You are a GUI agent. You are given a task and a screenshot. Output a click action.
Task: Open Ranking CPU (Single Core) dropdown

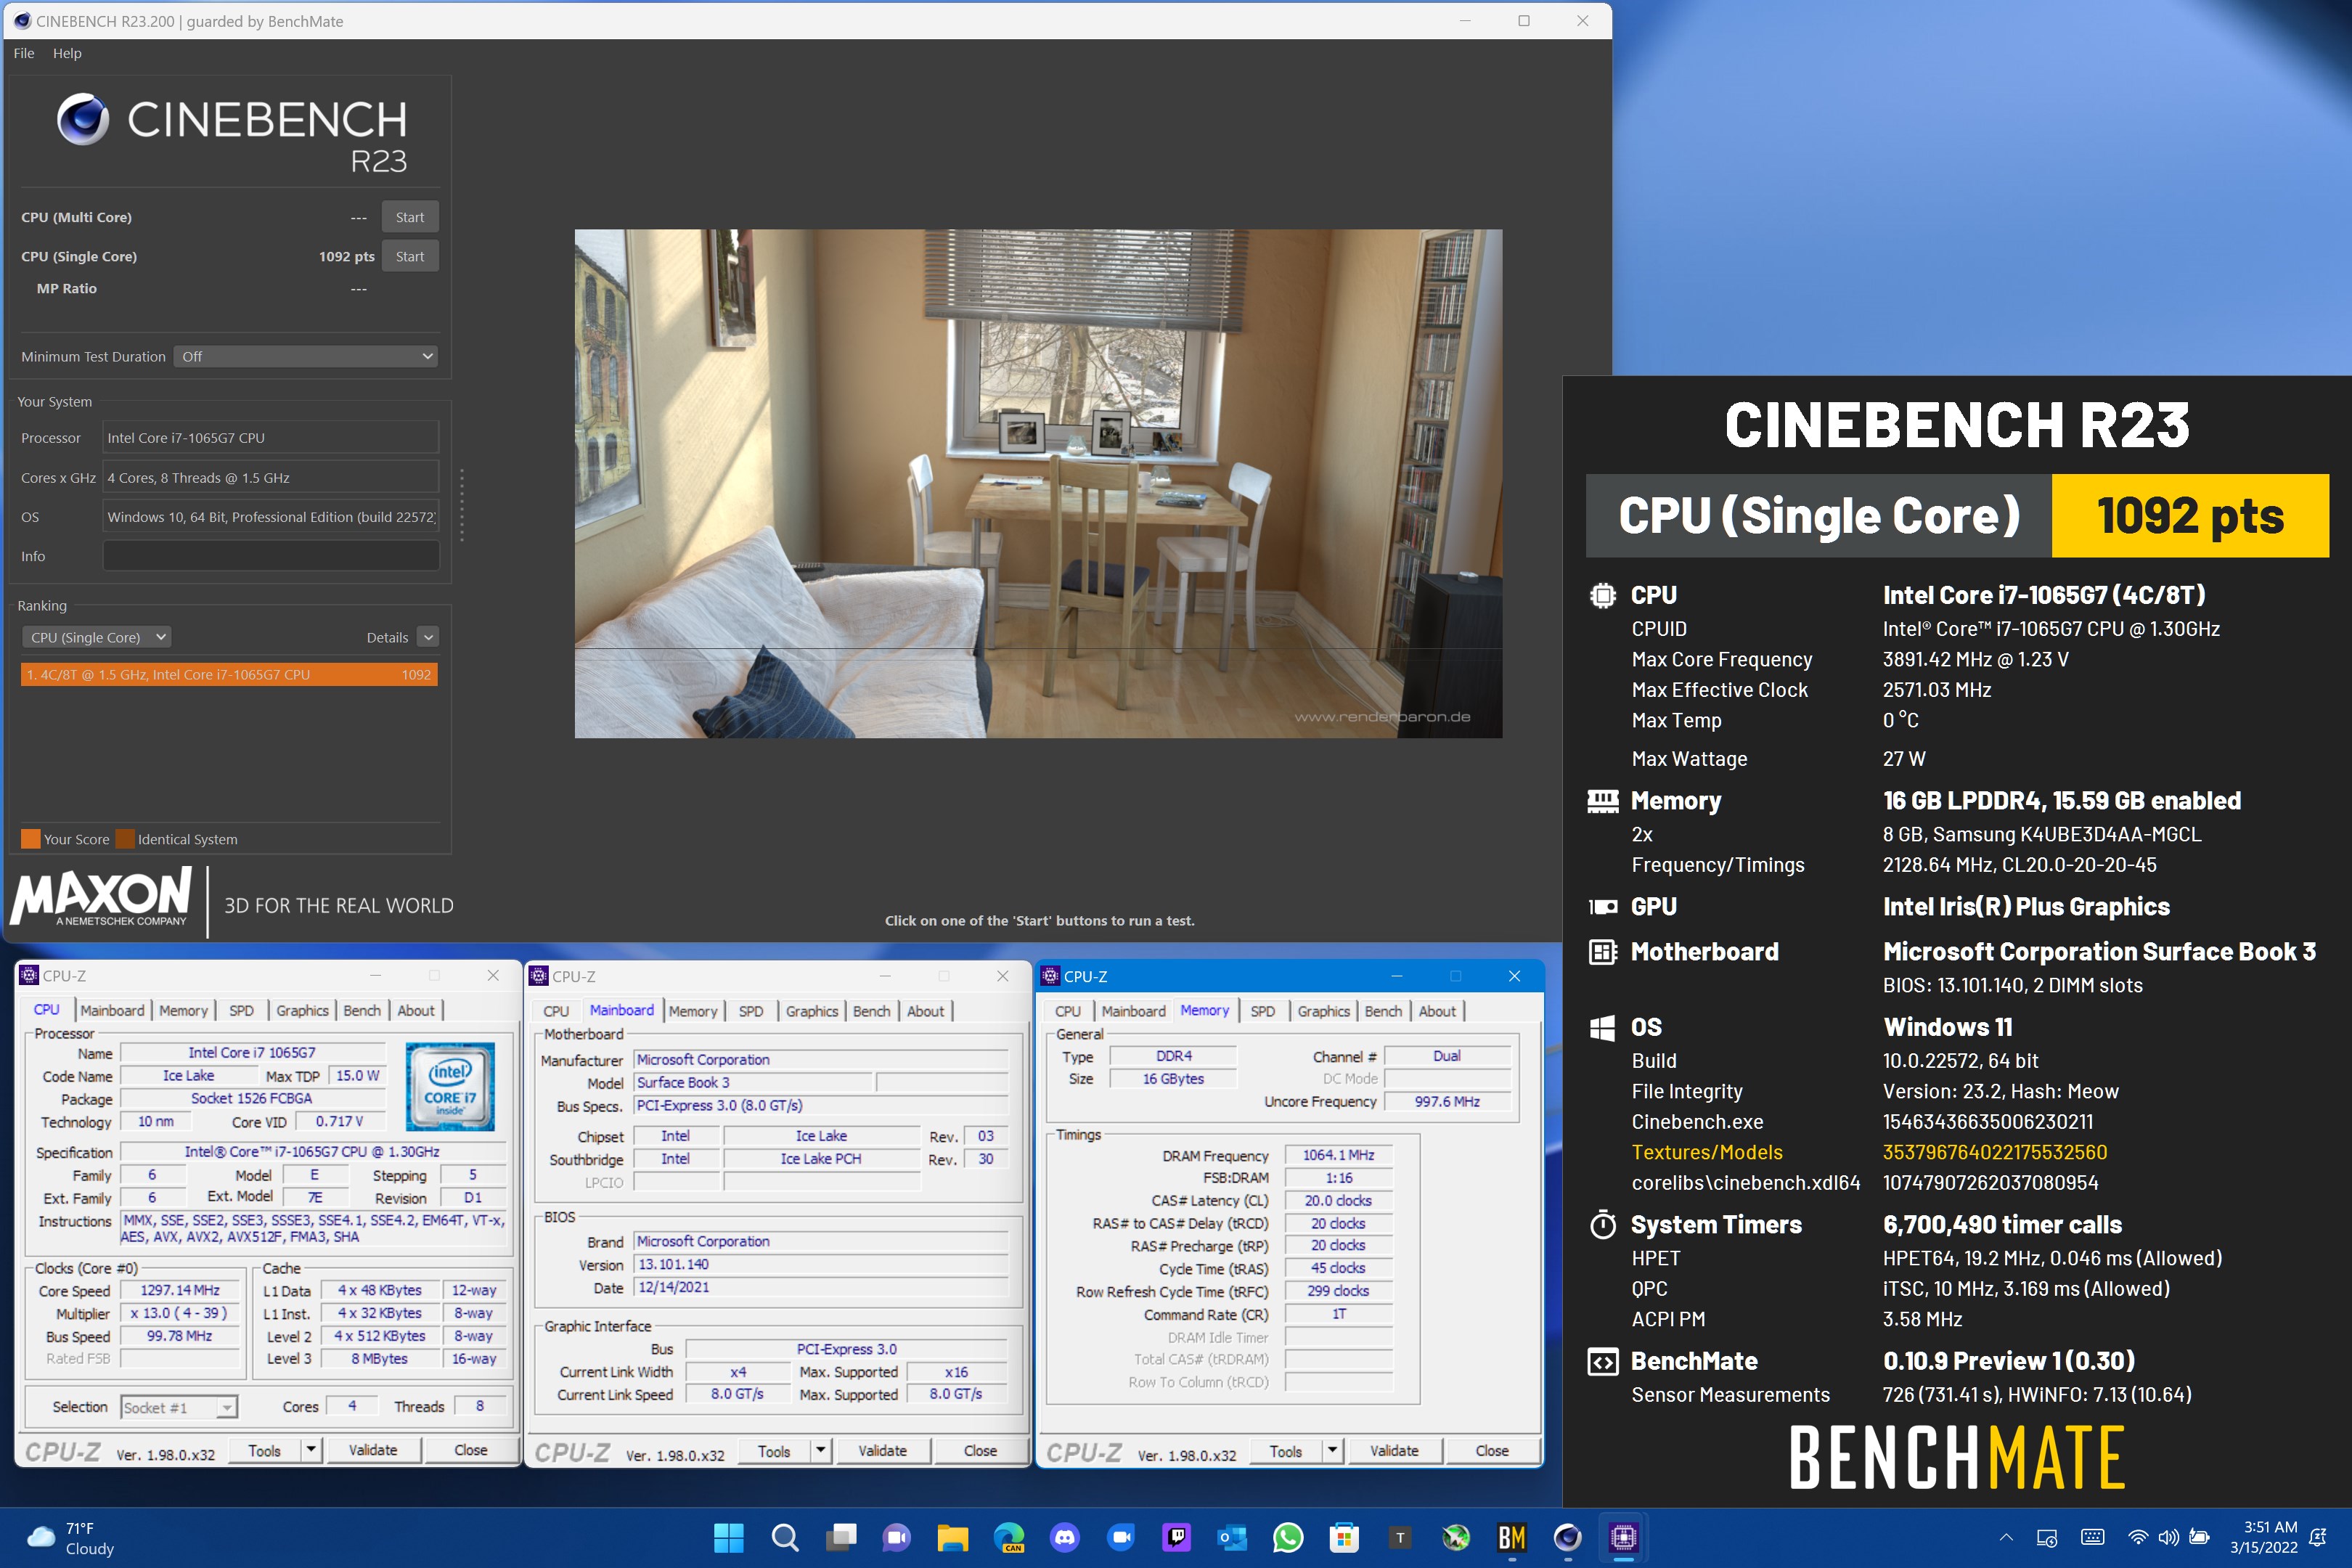[x=96, y=637]
